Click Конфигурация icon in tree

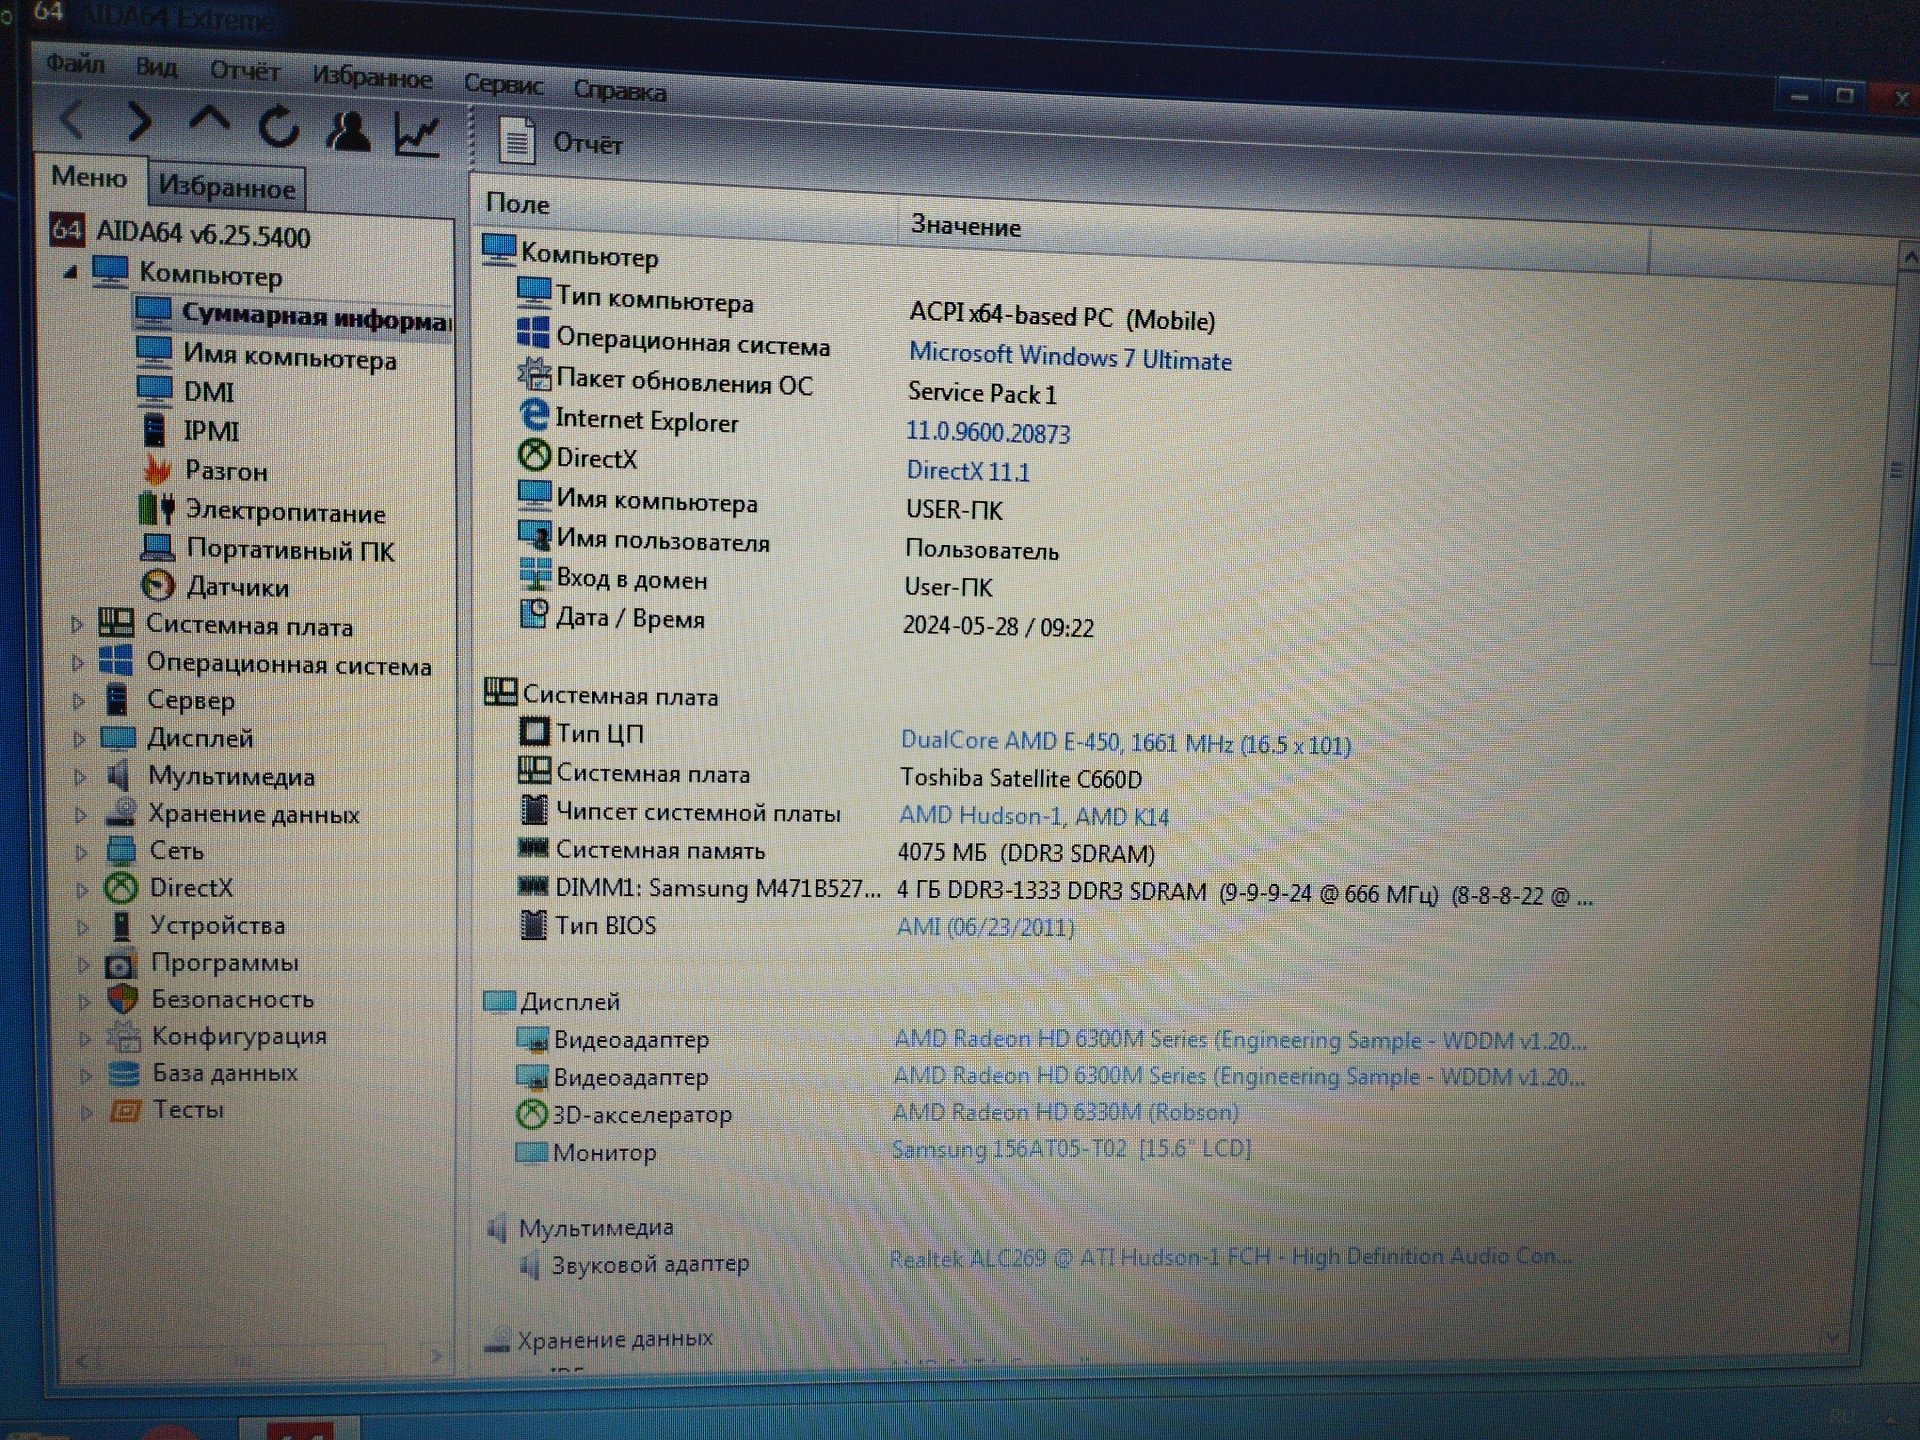(x=123, y=1036)
